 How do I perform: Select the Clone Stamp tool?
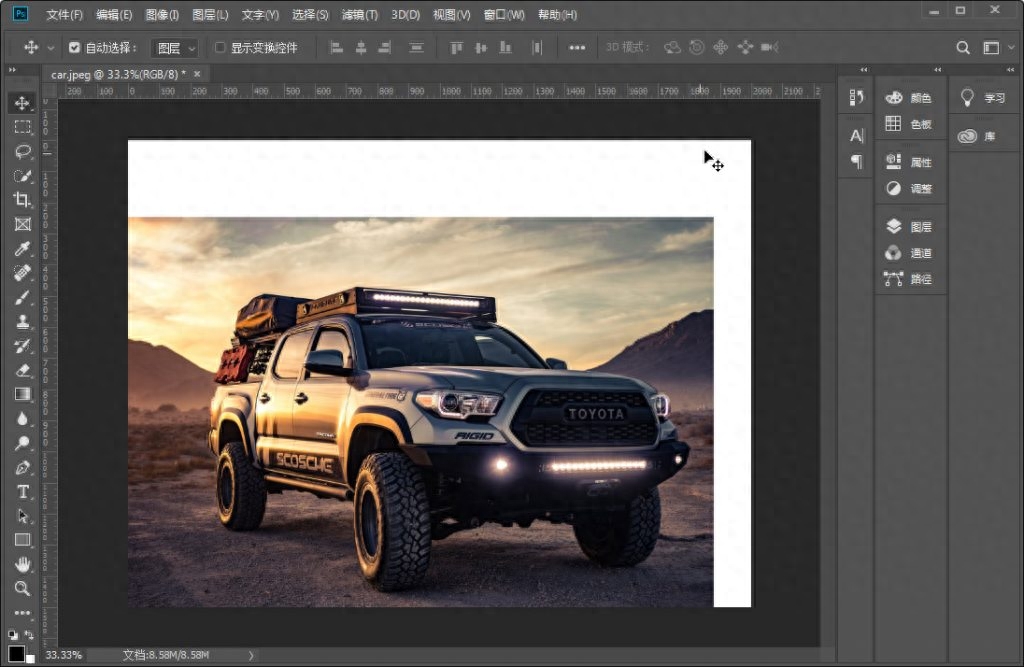click(22, 321)
